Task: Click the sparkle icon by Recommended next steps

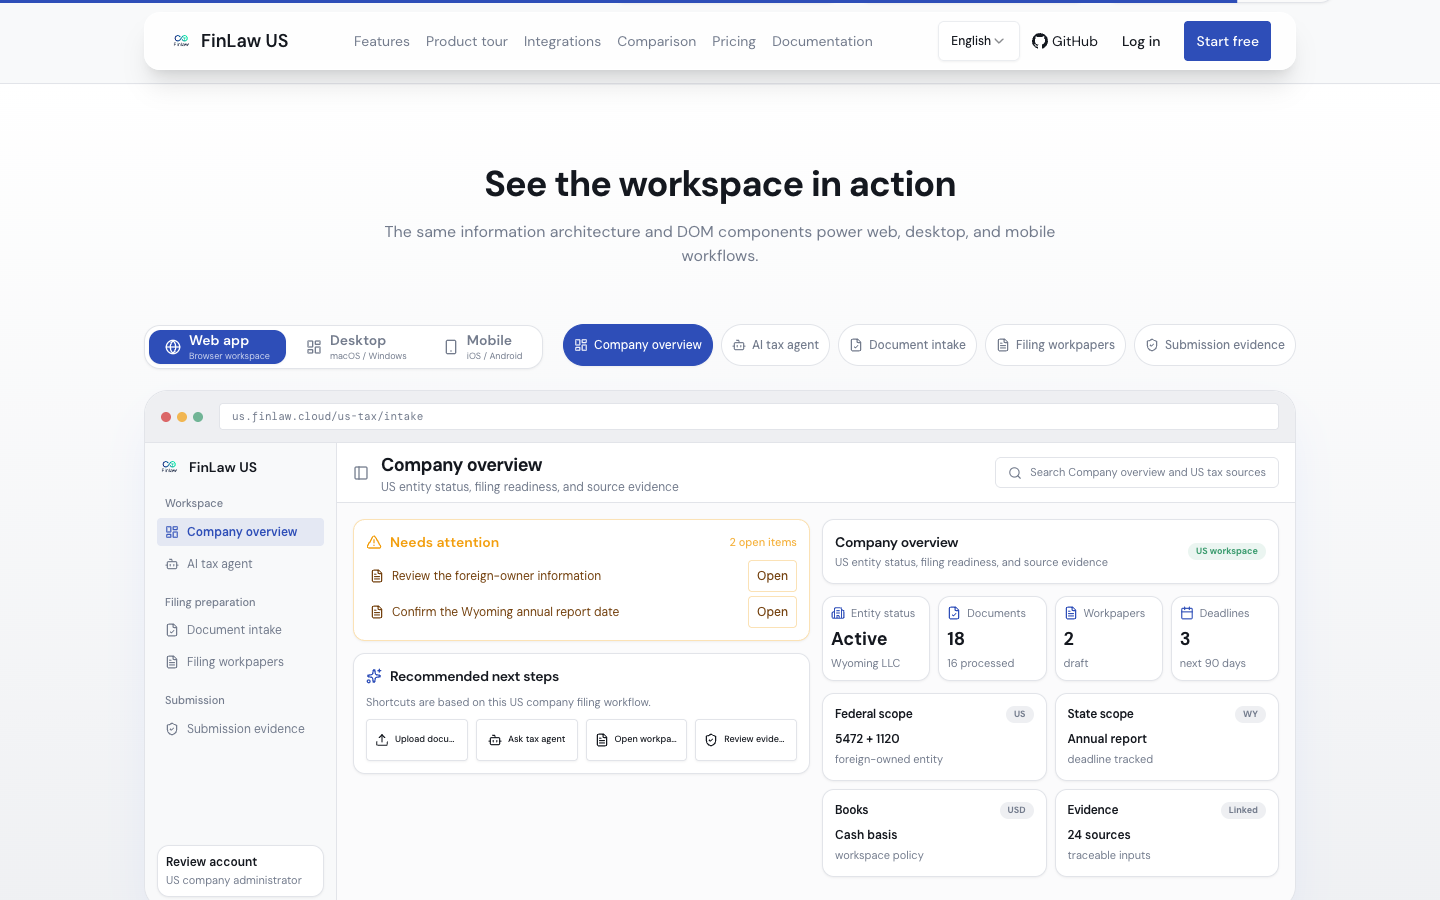Action: pyautogui.click(x=374, y=676)
